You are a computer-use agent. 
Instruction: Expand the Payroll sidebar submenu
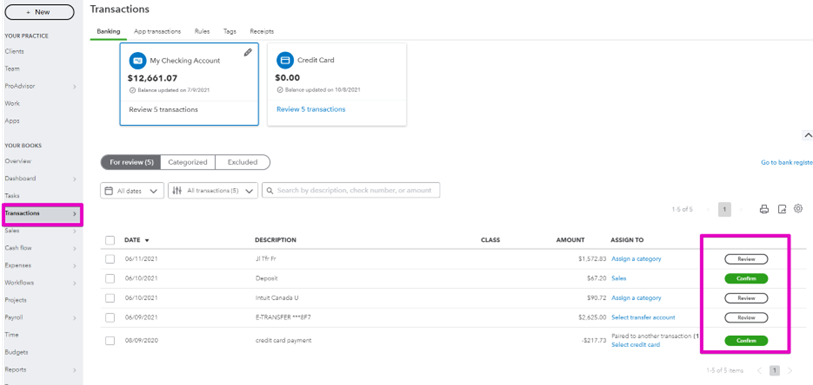pyautogui.click(x=74, y=318)
